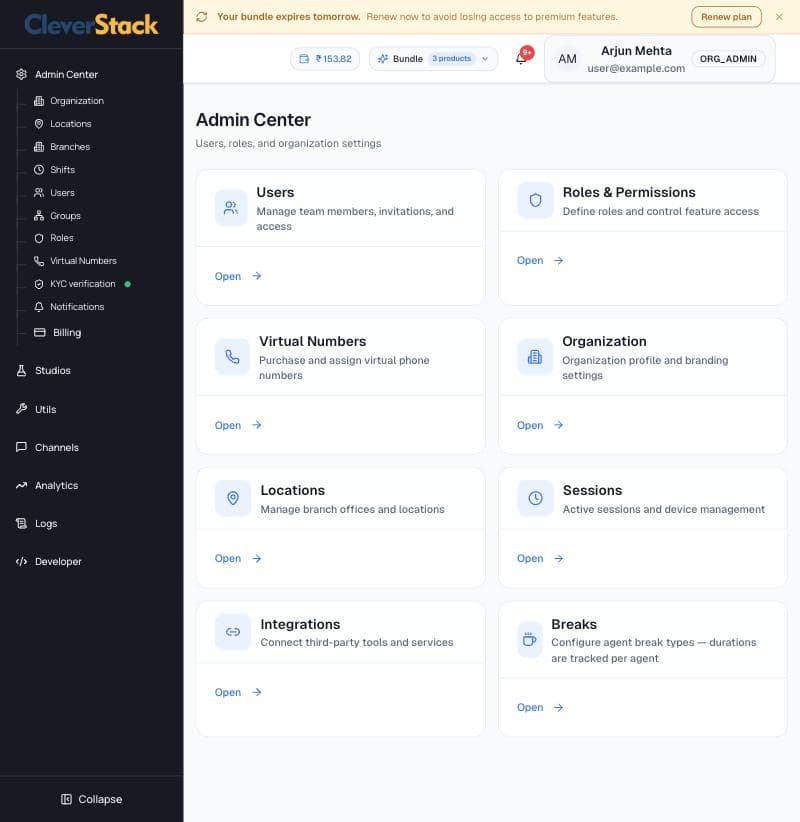Image resolution: width=800 pixels, height=822 pixels.
Task: Open the Users card link
Action: tap(238, 276)
